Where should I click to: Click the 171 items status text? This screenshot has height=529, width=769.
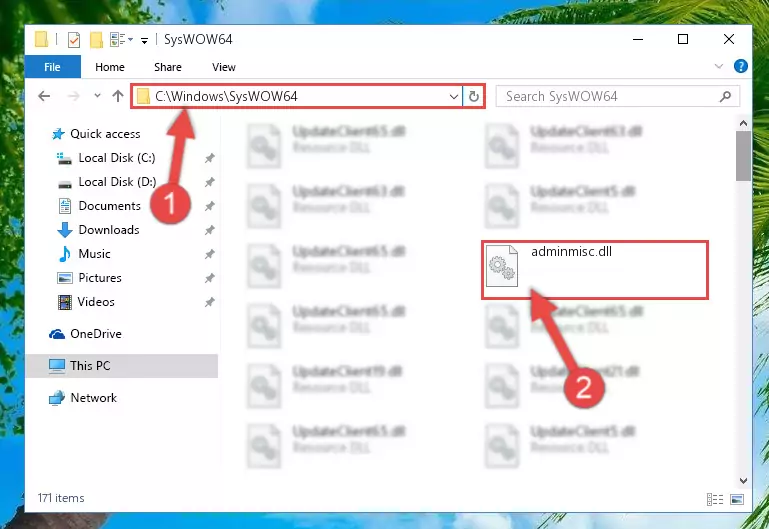(61, 498)
